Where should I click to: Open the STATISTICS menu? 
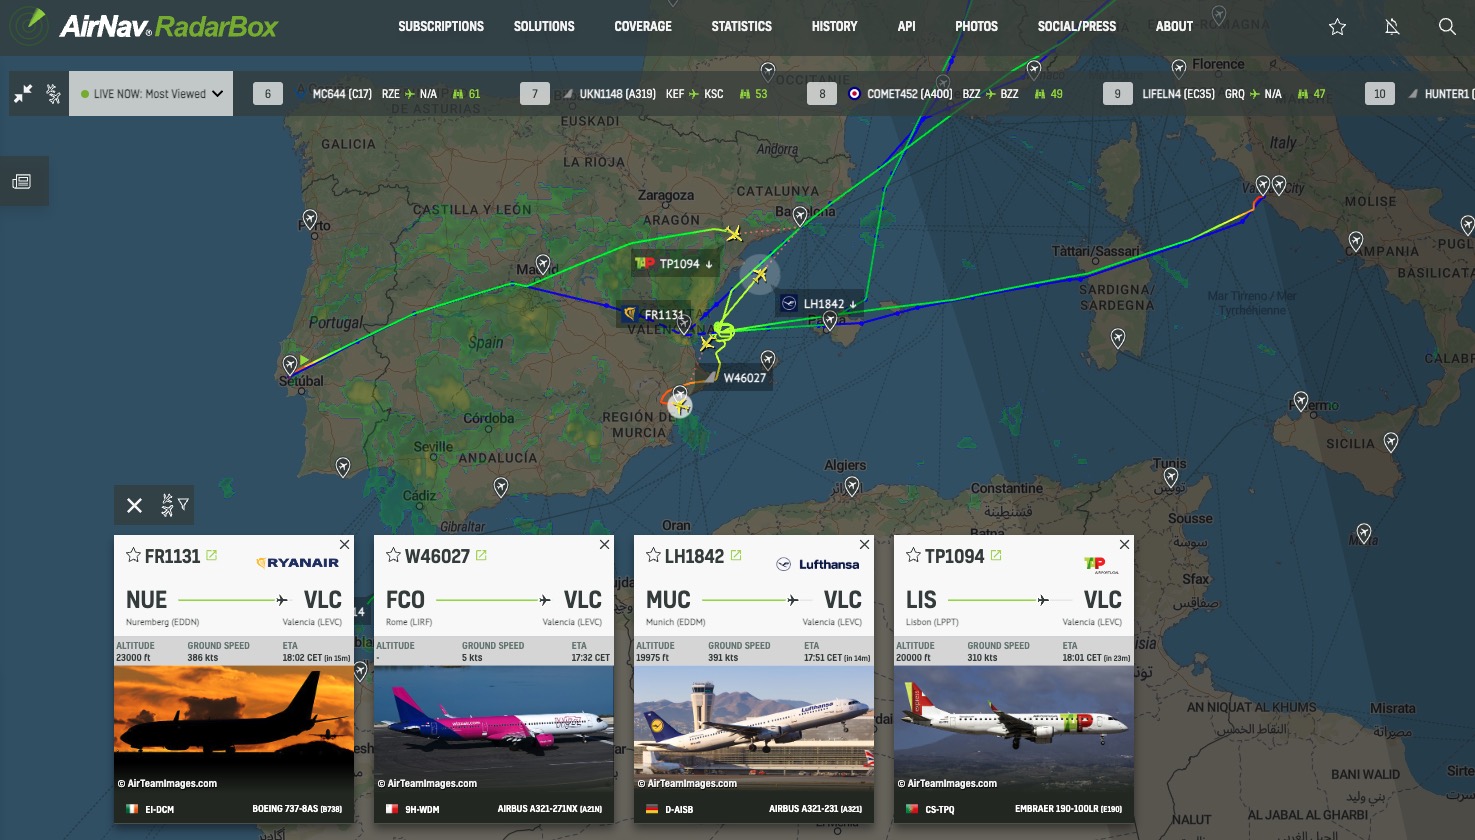(741, 27)
